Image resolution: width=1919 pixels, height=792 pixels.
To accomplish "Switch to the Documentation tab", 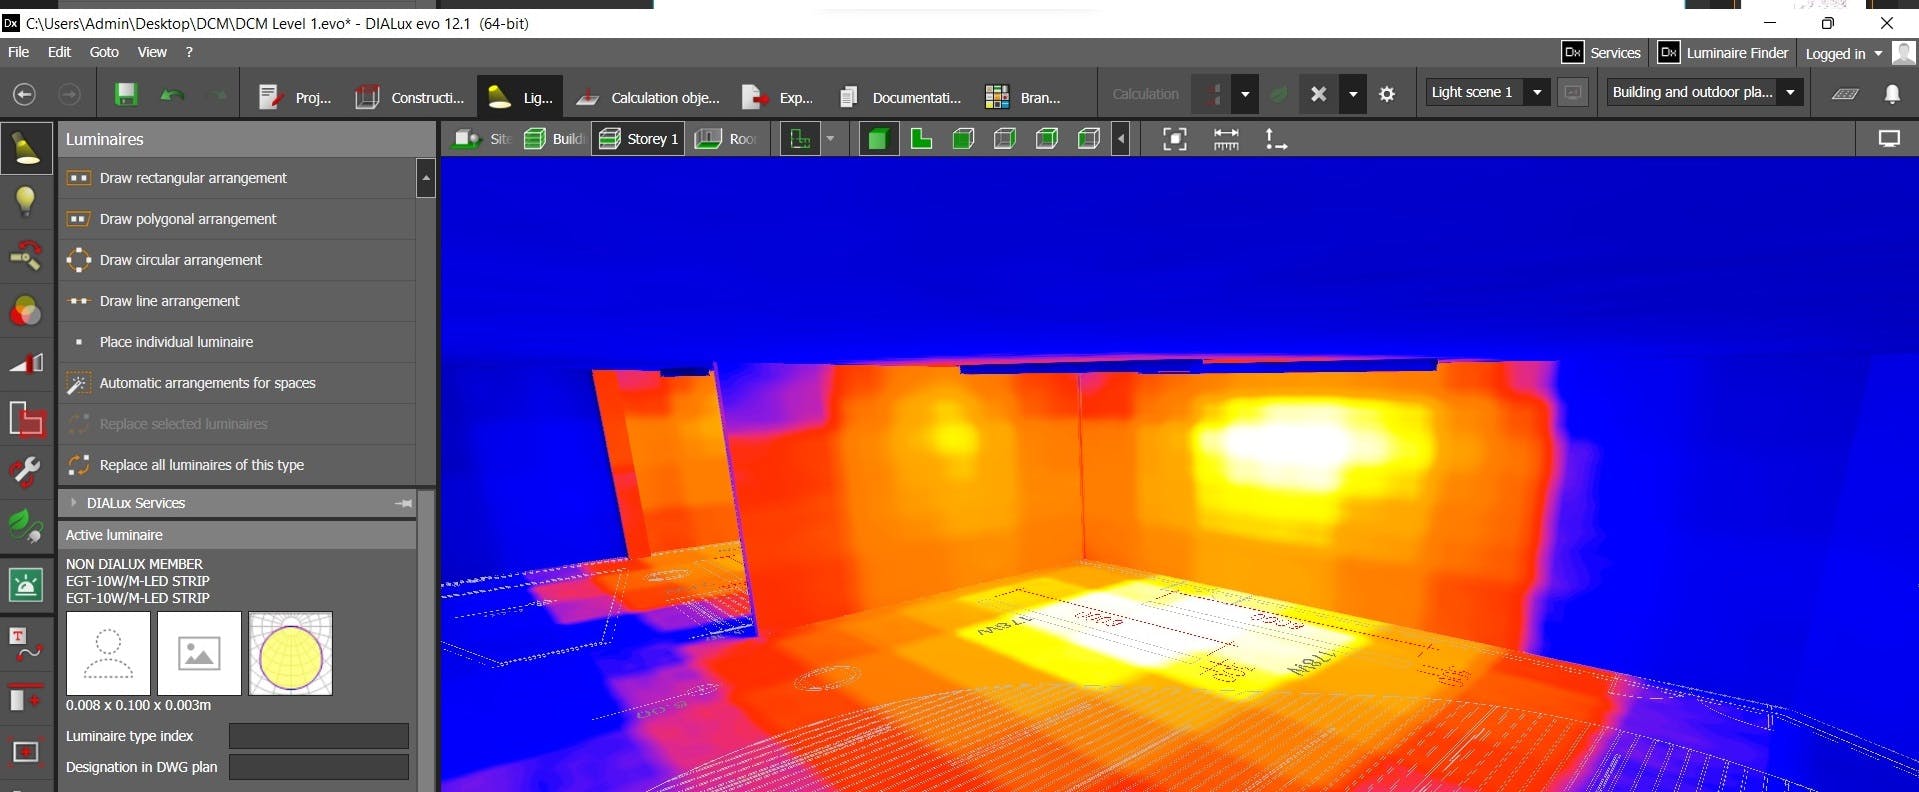I will coord(900,97).
